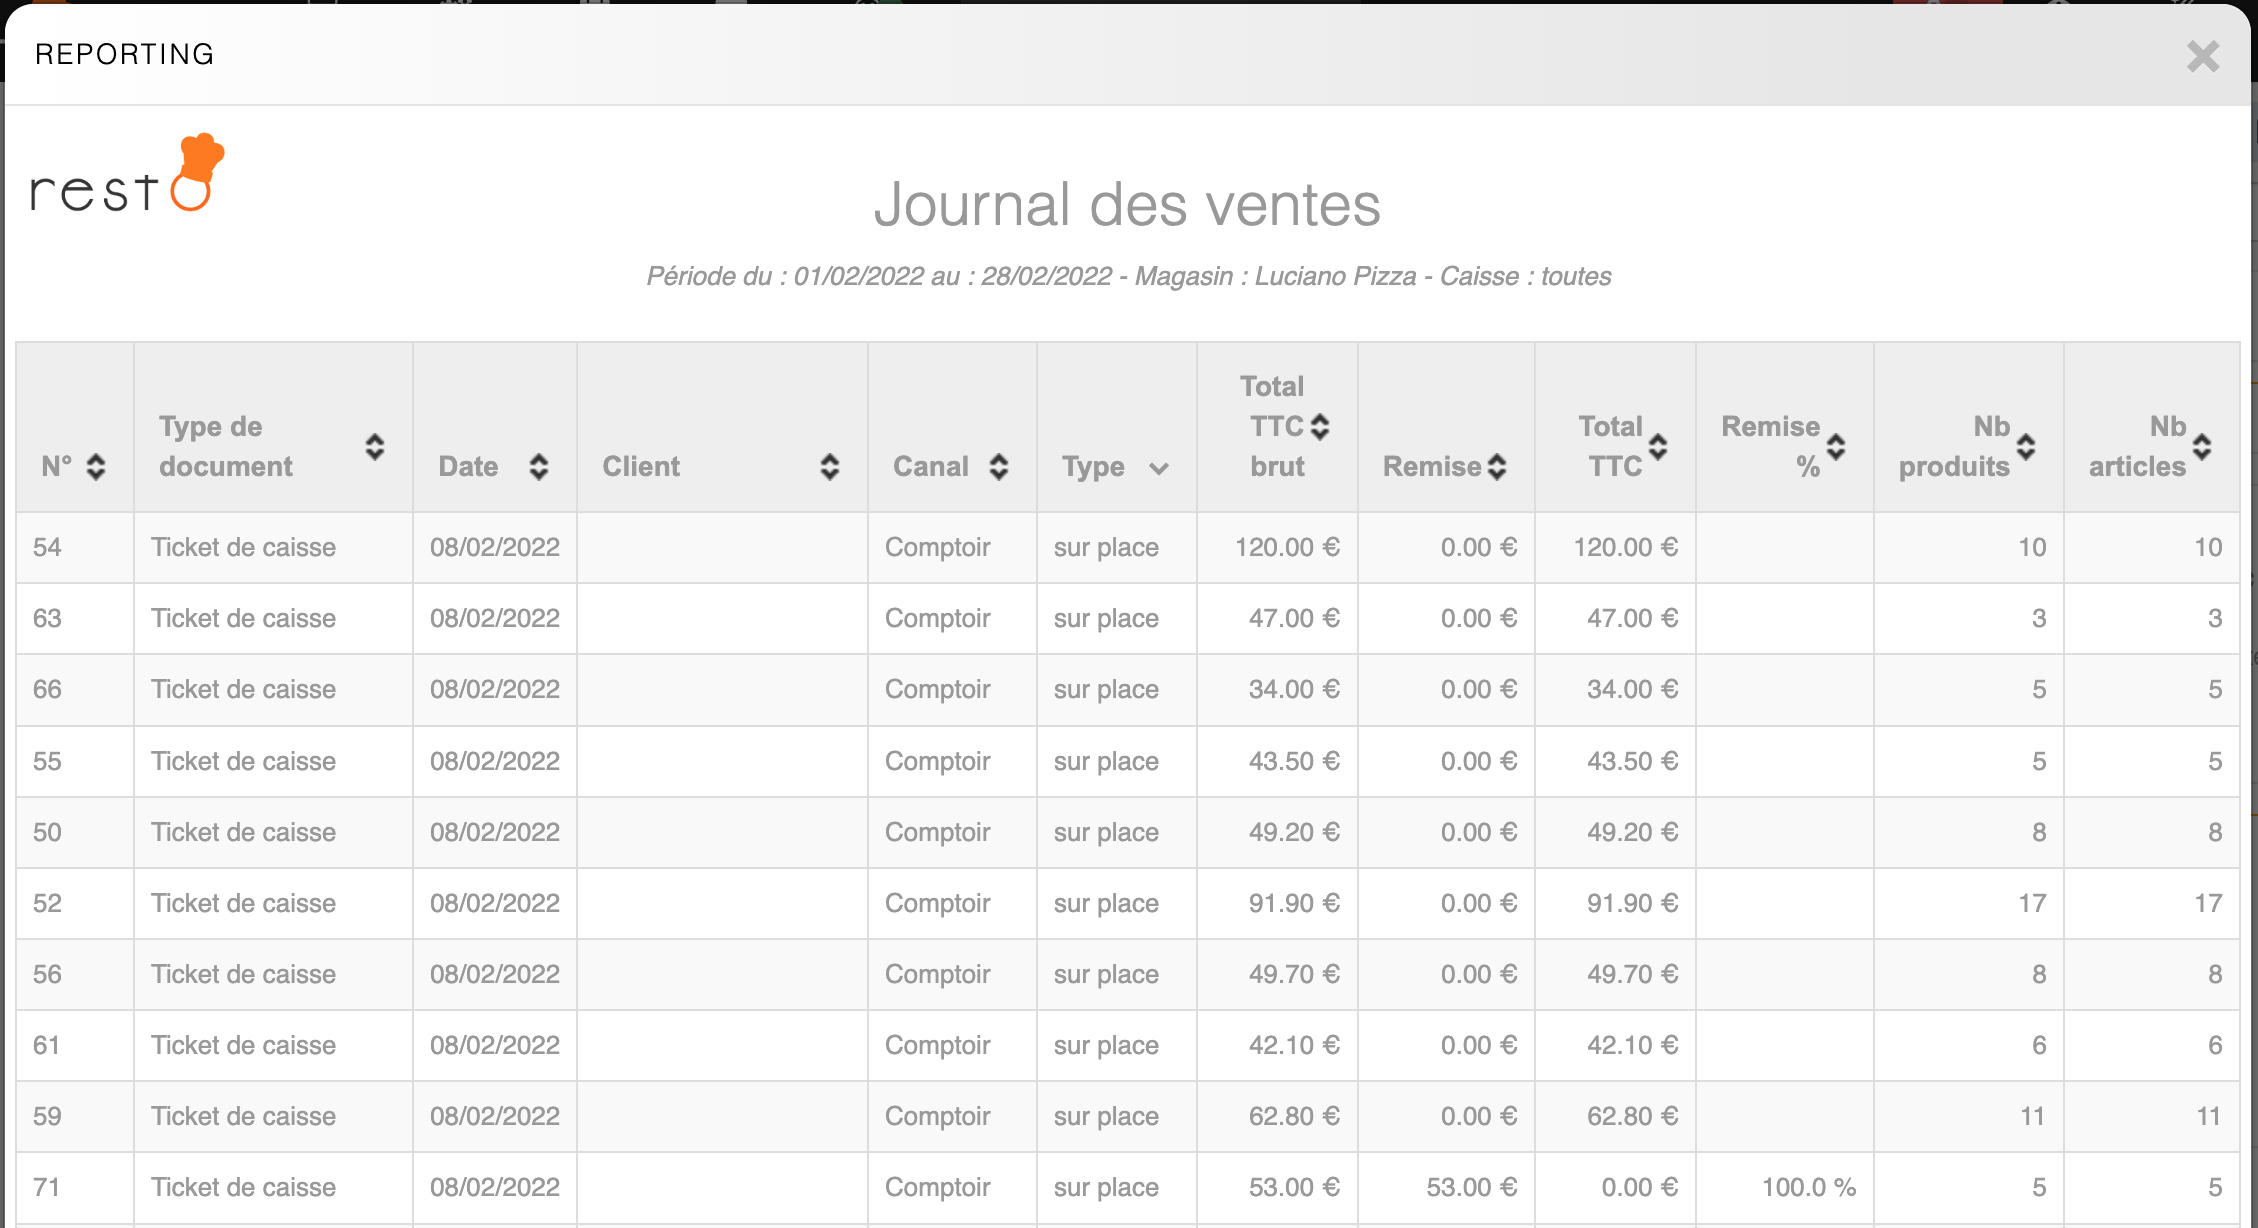Click the Remise column sort icon
The height and width of the screenshot is (1228, 2258).
click(x=1497, y=467)
